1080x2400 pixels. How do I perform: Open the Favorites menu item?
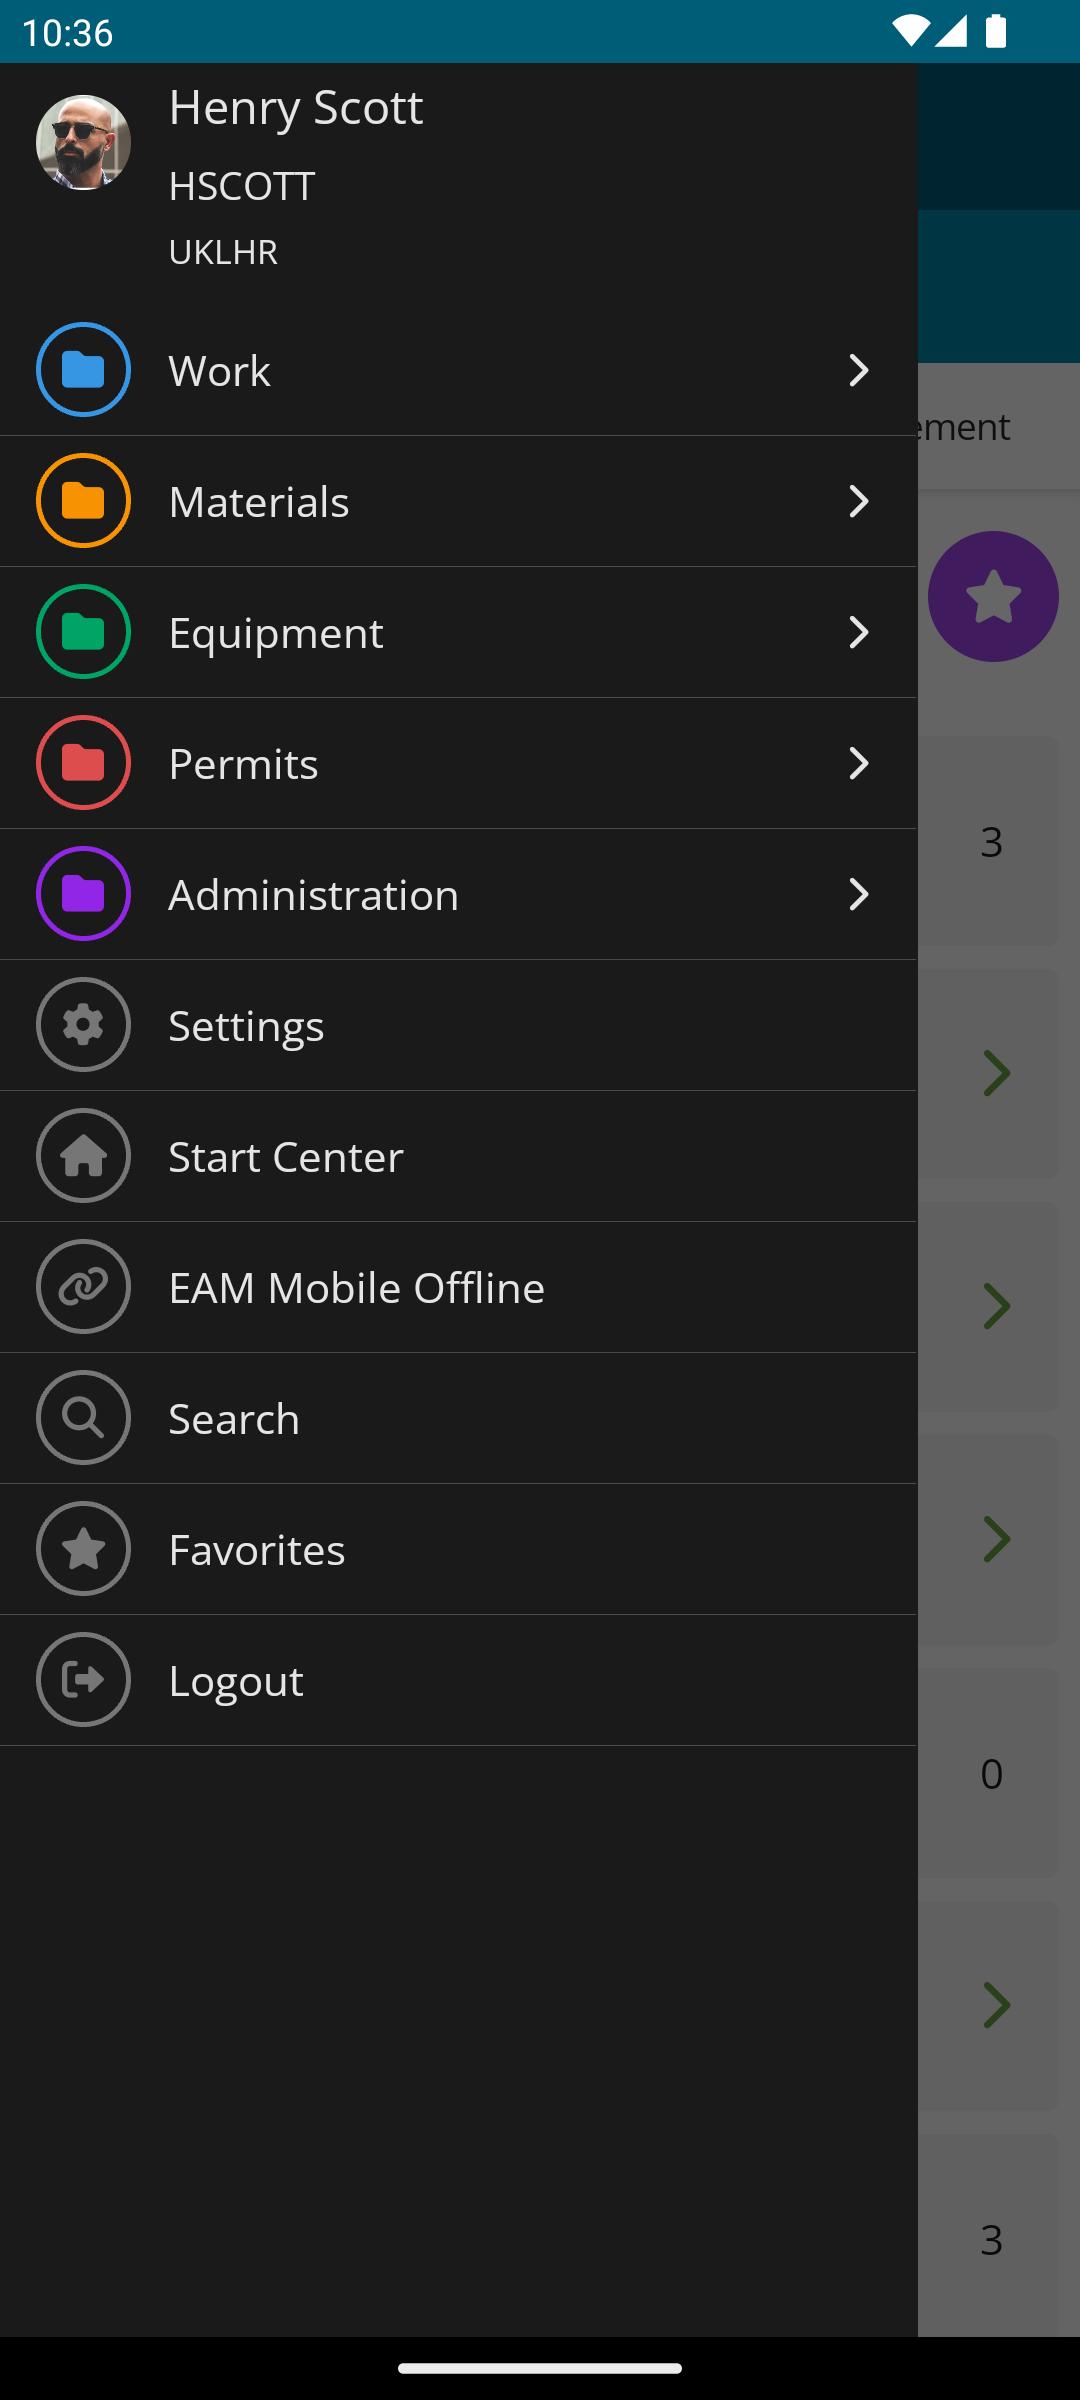(x=257, y=1549)
